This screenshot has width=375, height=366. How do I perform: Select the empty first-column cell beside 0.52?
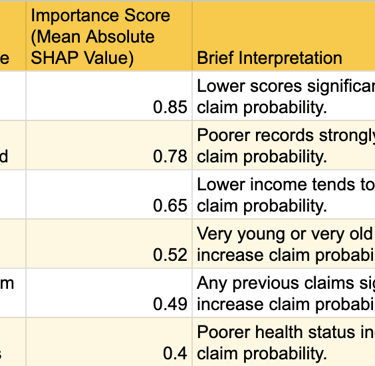point(13,244)
